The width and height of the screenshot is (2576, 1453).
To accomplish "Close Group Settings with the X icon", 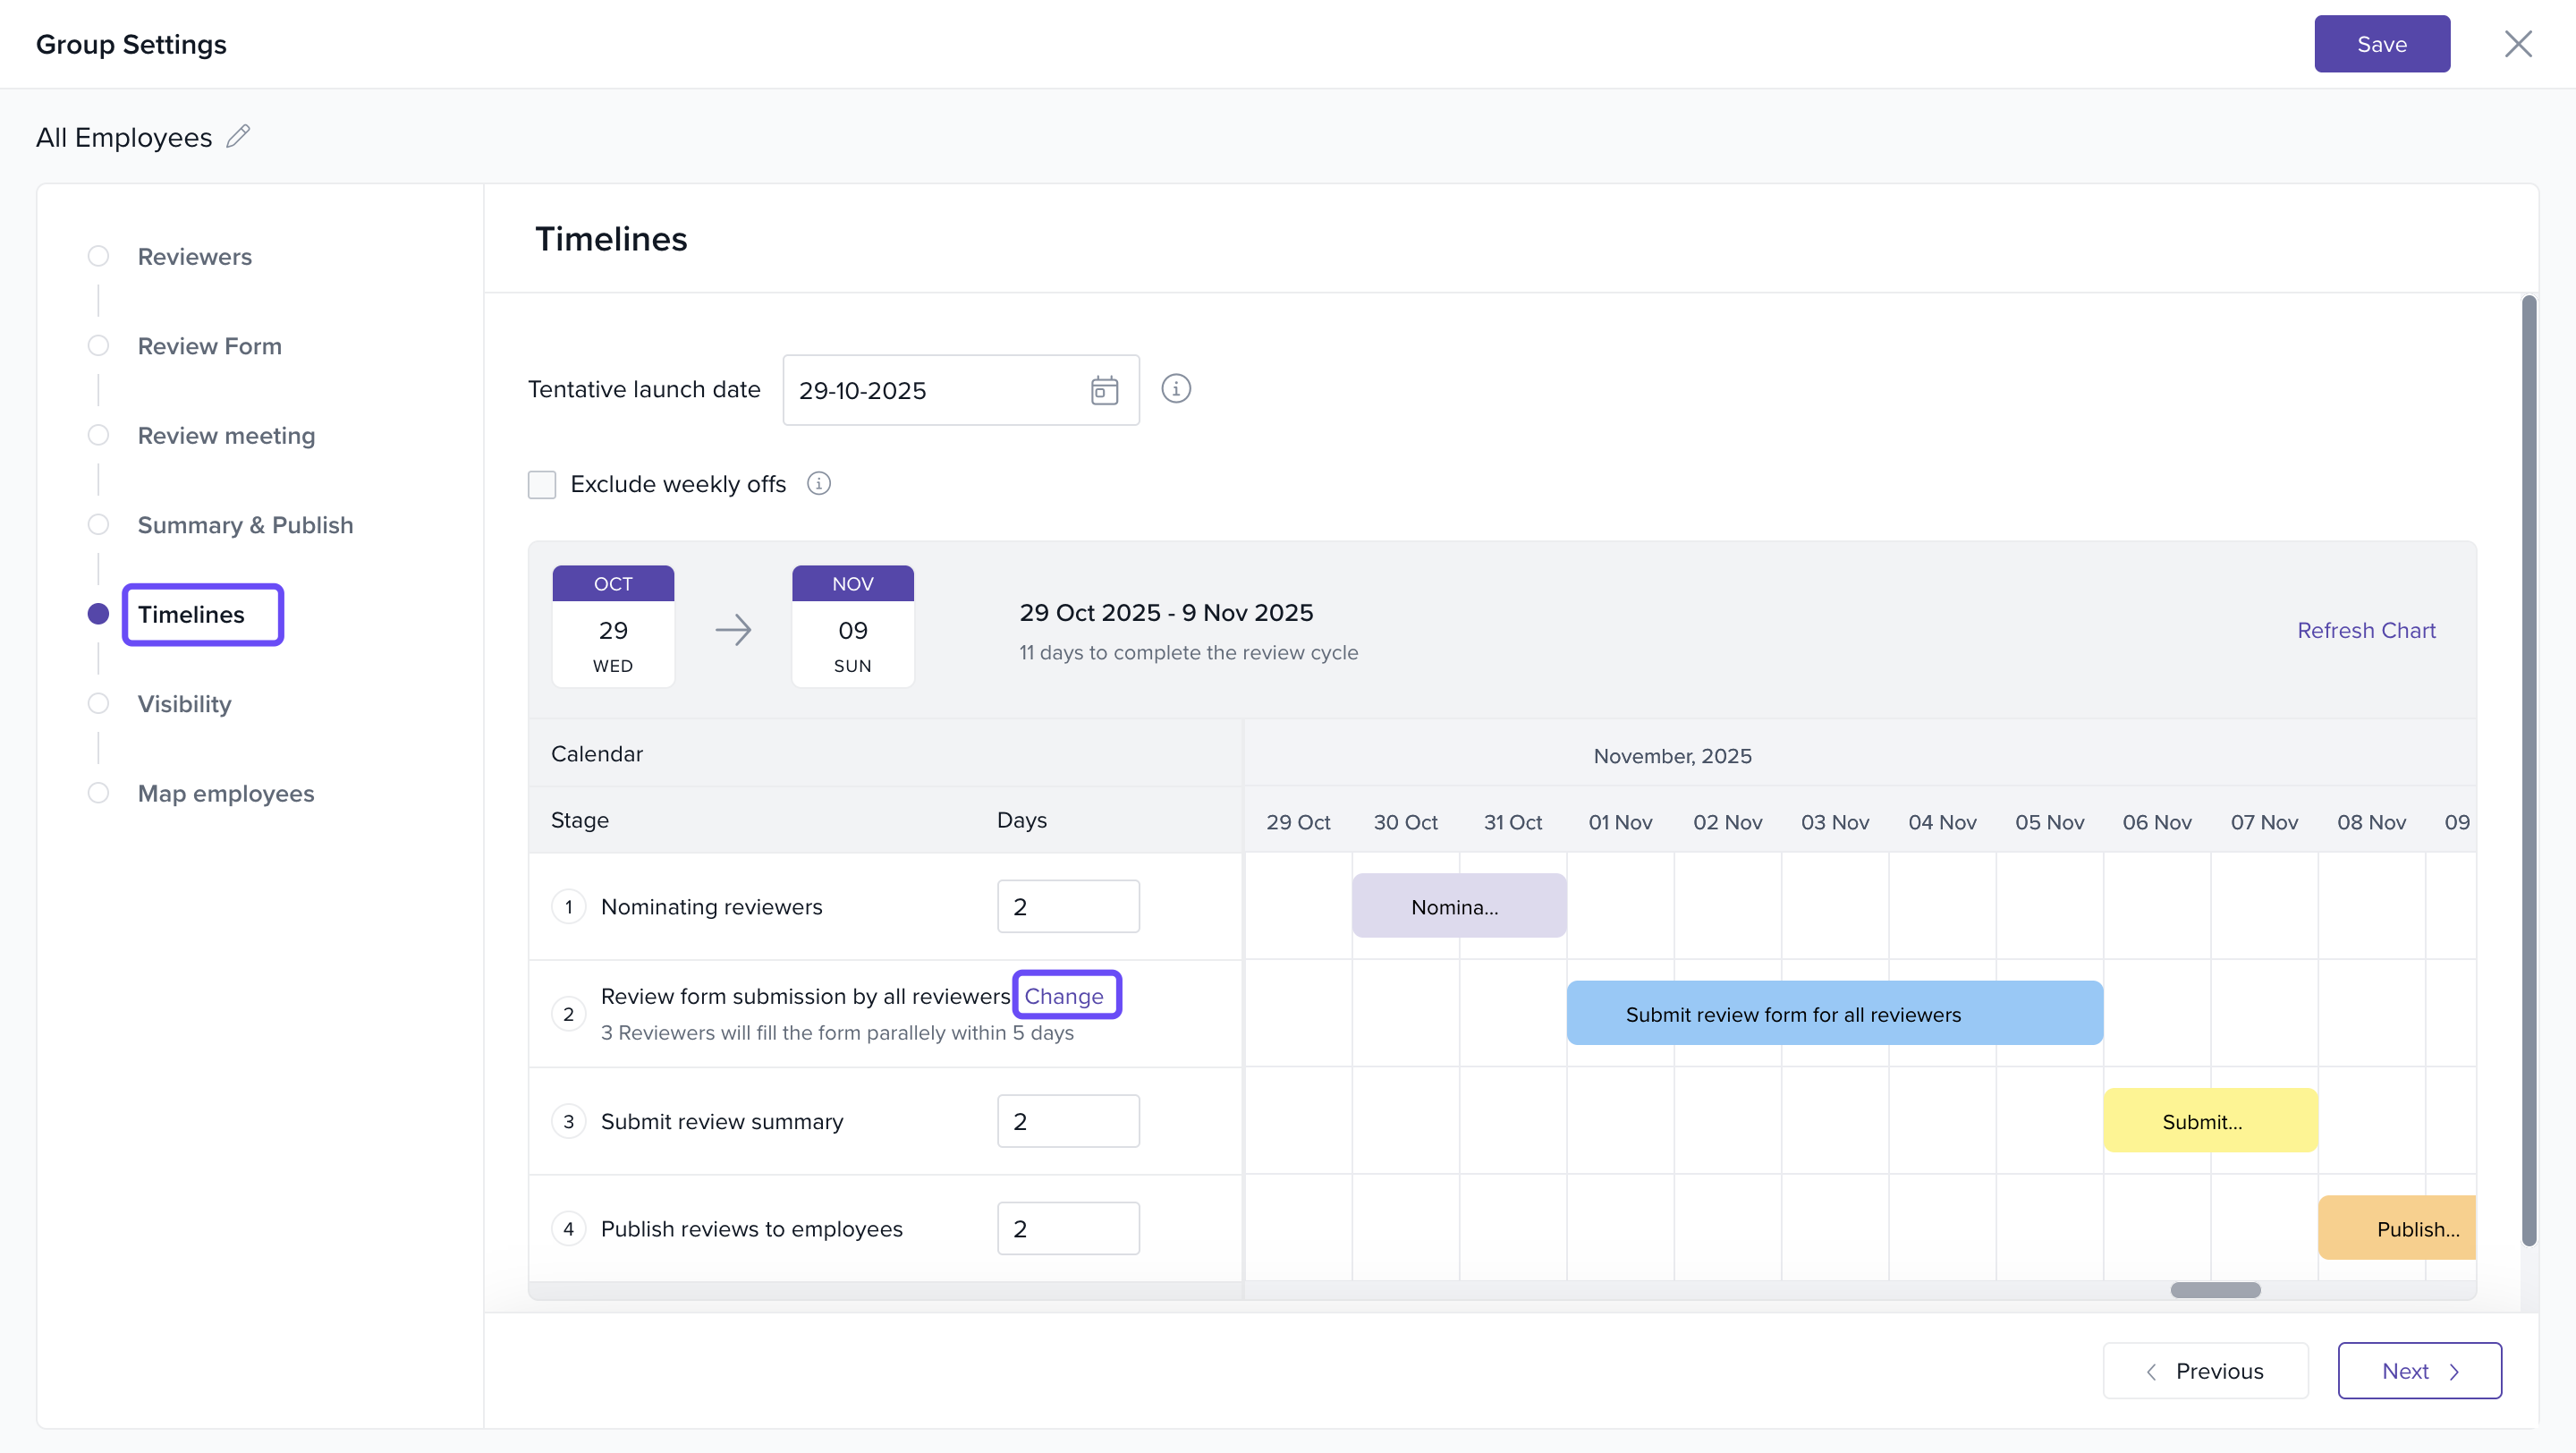I will tap(2518, 44).
